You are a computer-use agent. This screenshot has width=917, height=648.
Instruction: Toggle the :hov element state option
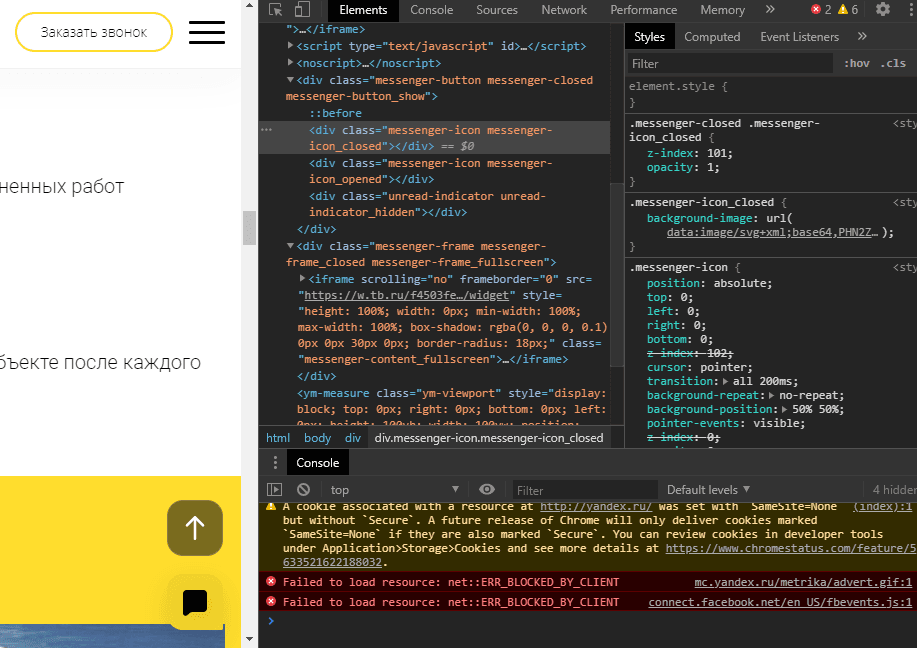pos(856,63)
